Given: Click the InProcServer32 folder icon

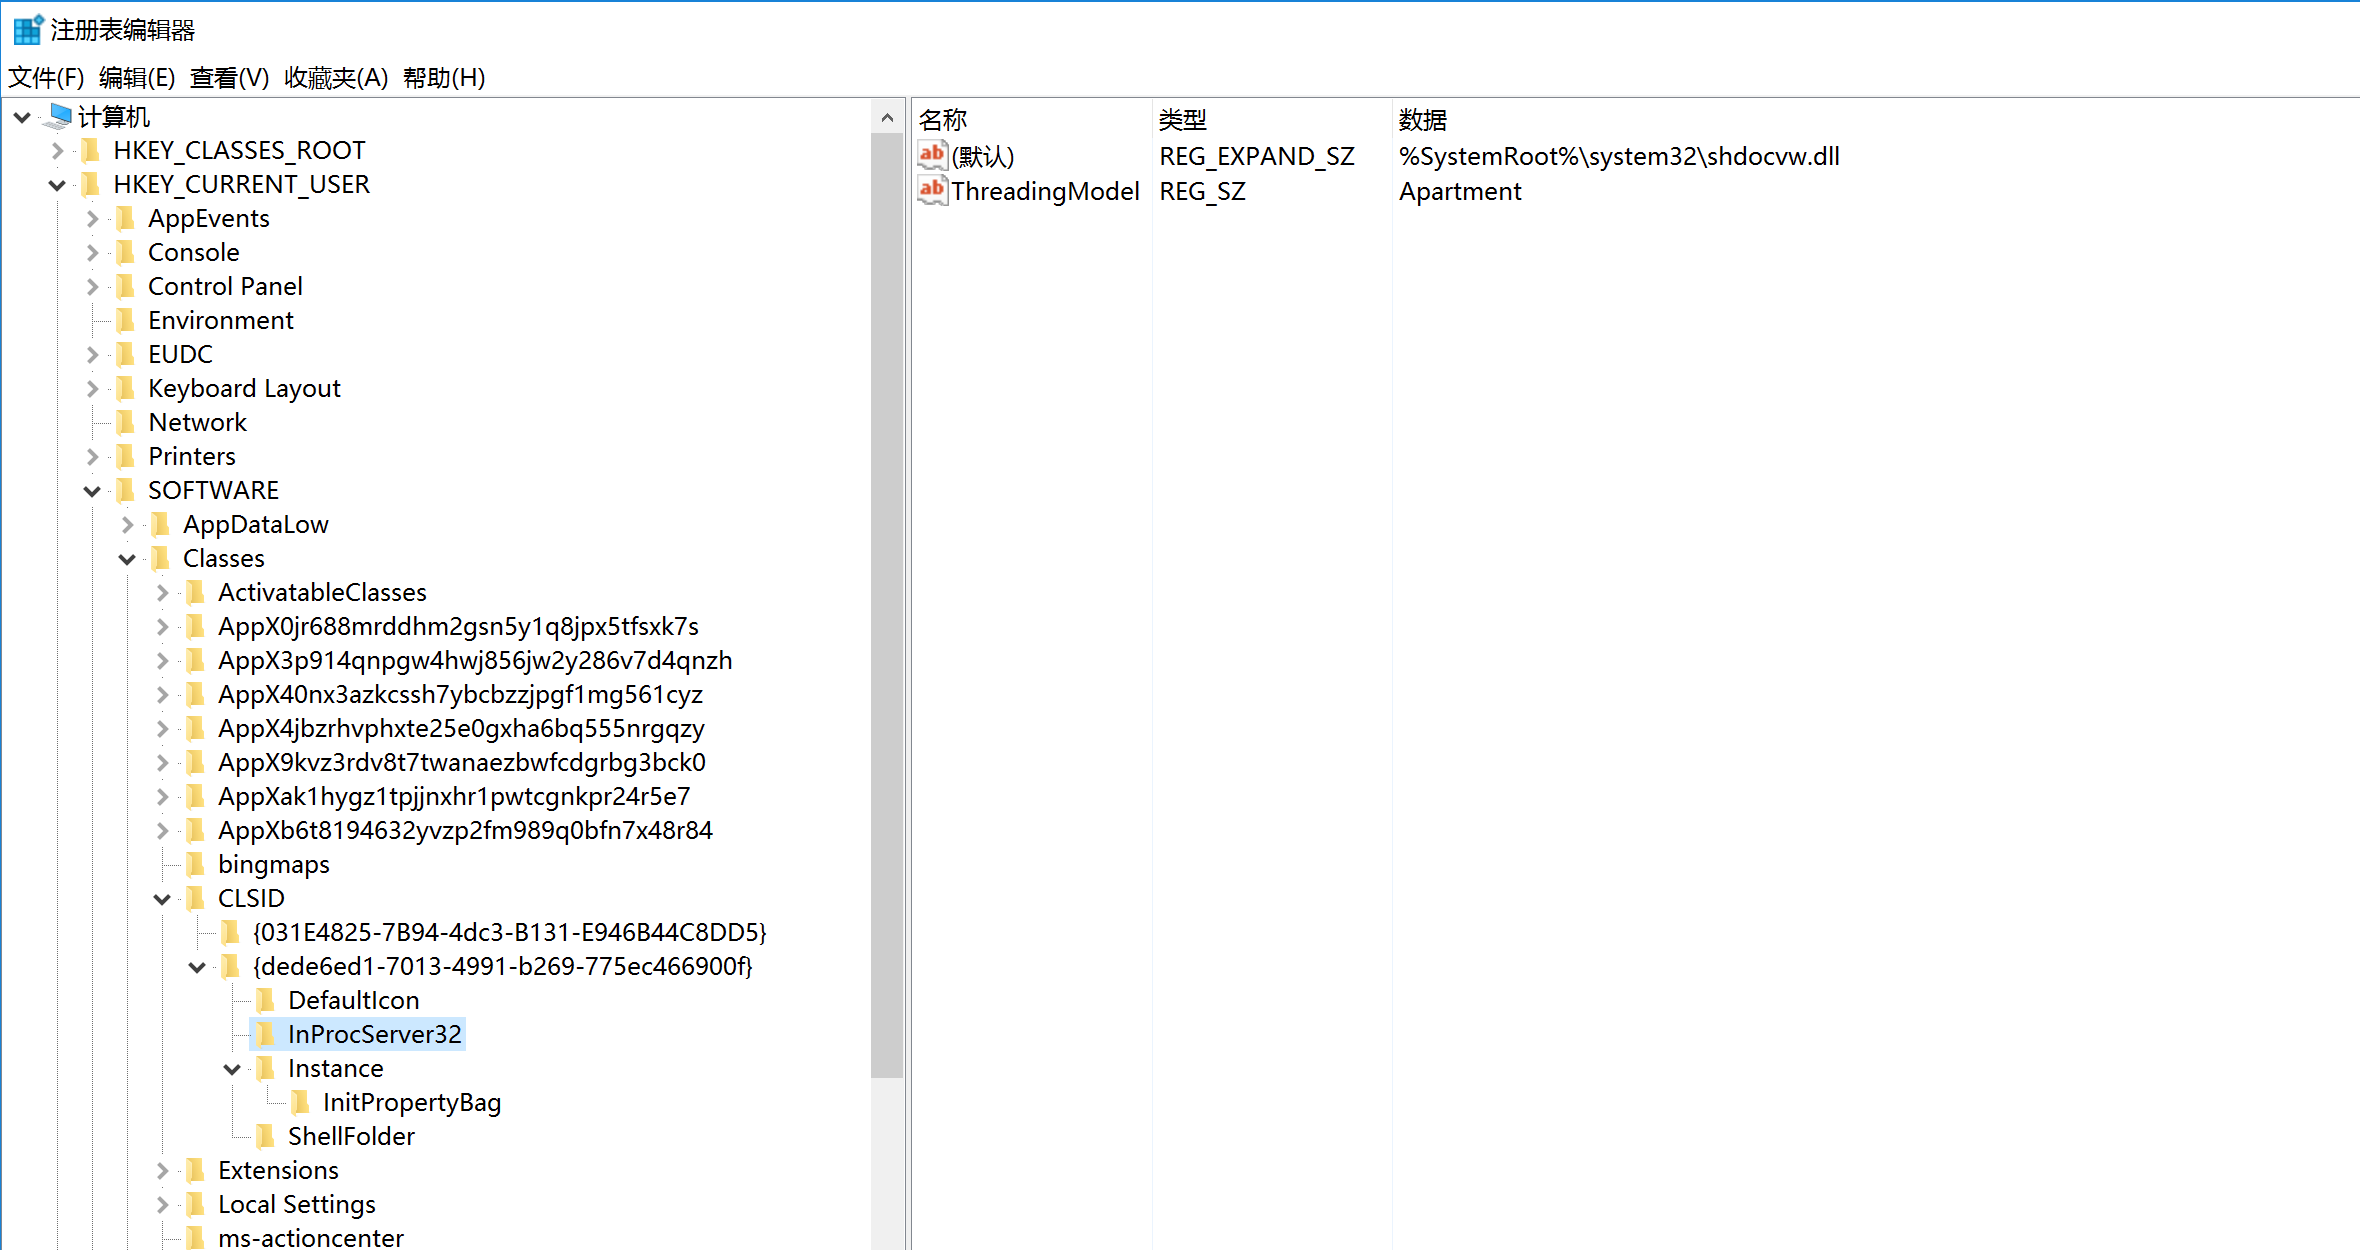Looking at the screenshot, I should (x=265, y=1034).
